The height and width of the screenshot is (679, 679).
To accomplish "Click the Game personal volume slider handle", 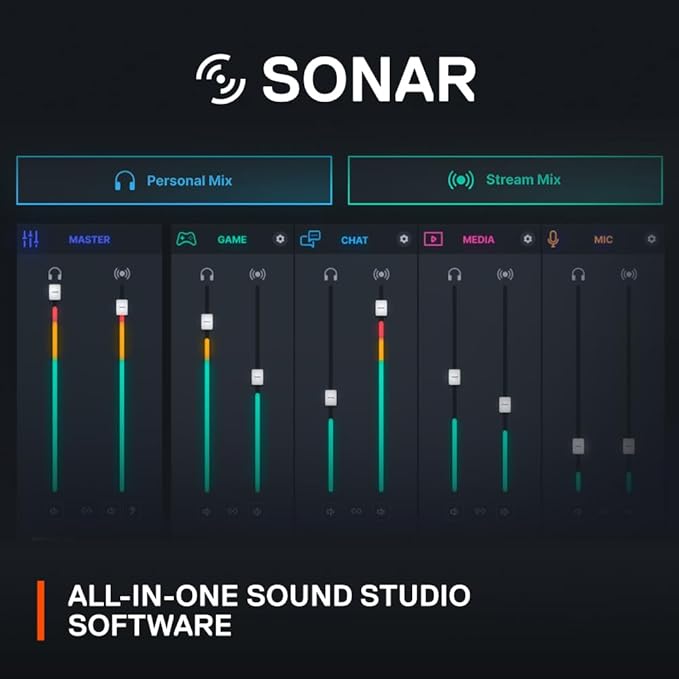I will 207,322.
